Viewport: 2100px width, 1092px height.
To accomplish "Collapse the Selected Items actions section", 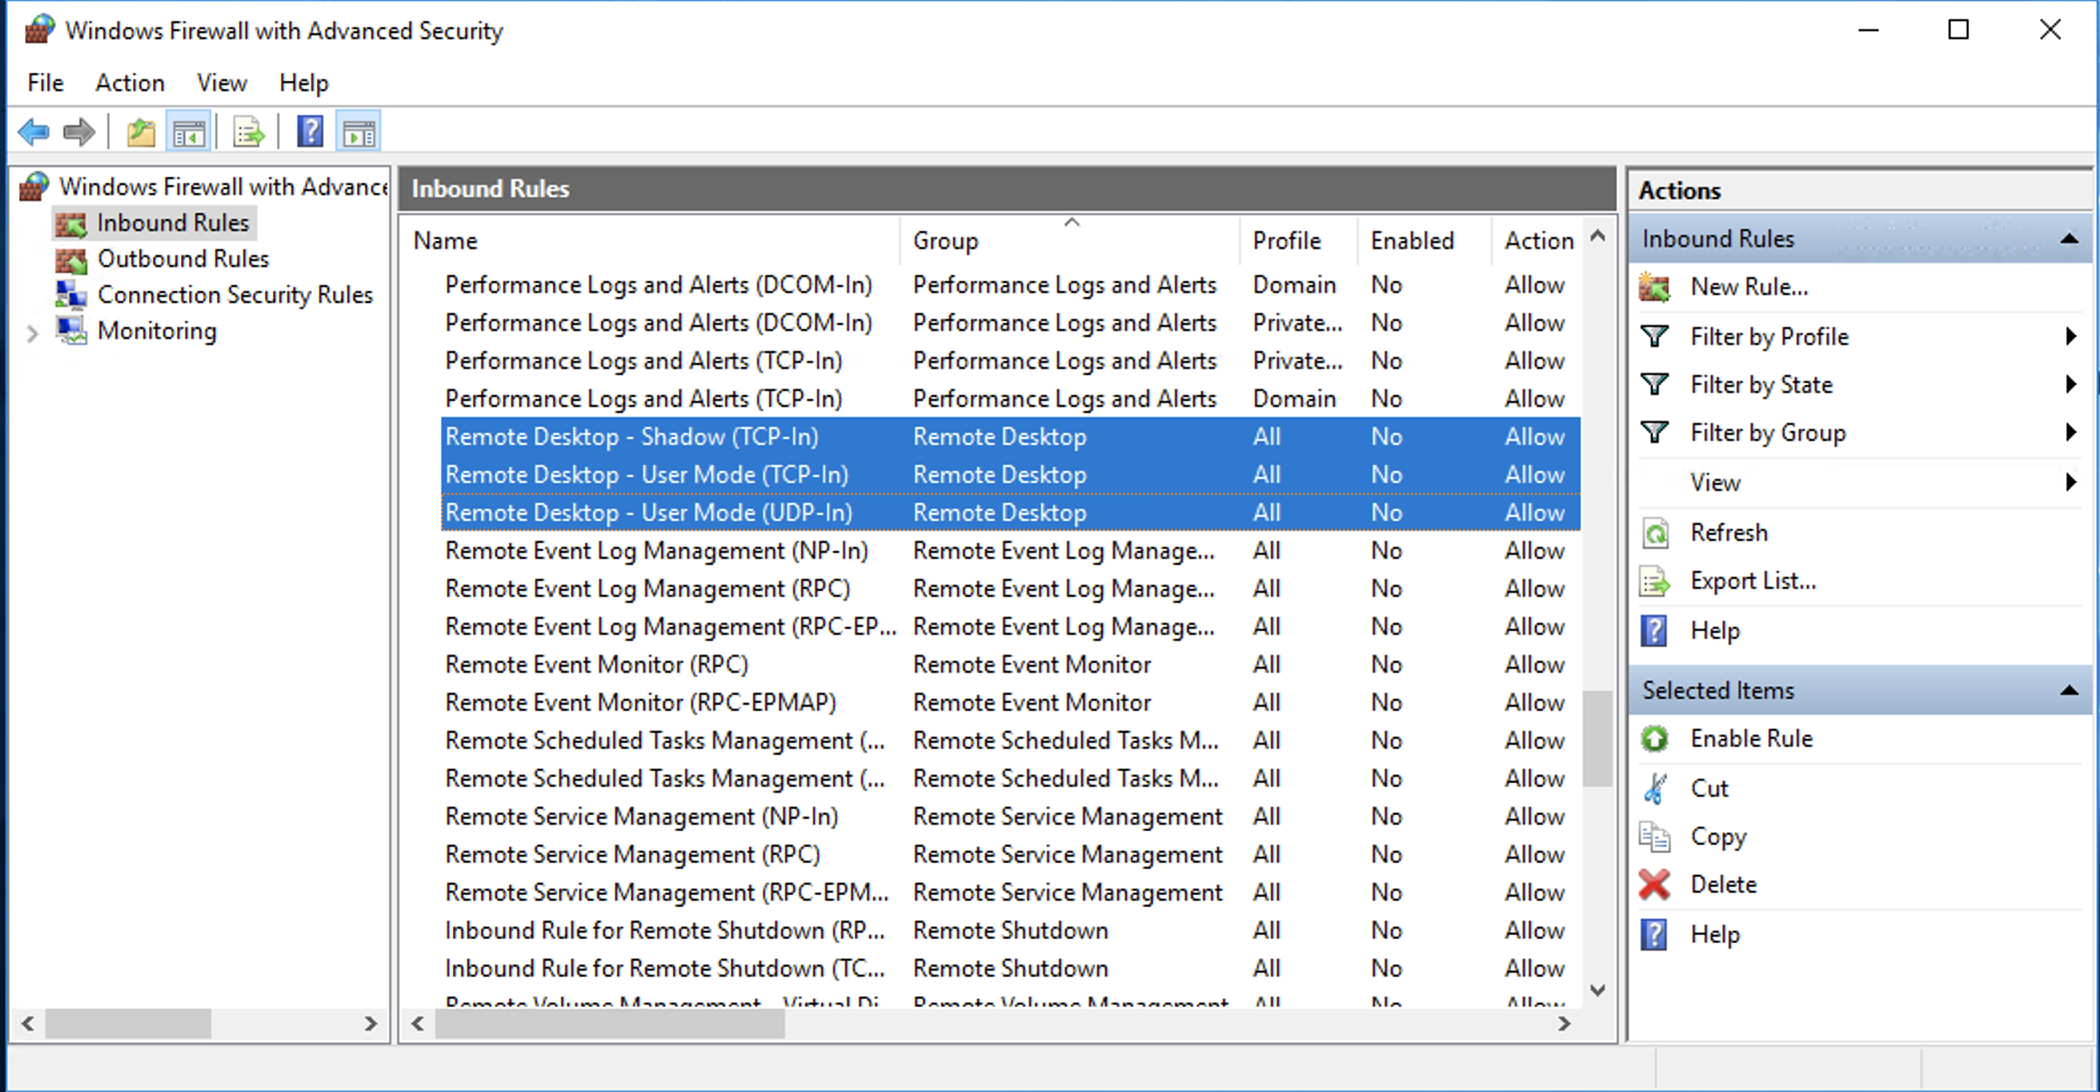I will click(2069, 691).
